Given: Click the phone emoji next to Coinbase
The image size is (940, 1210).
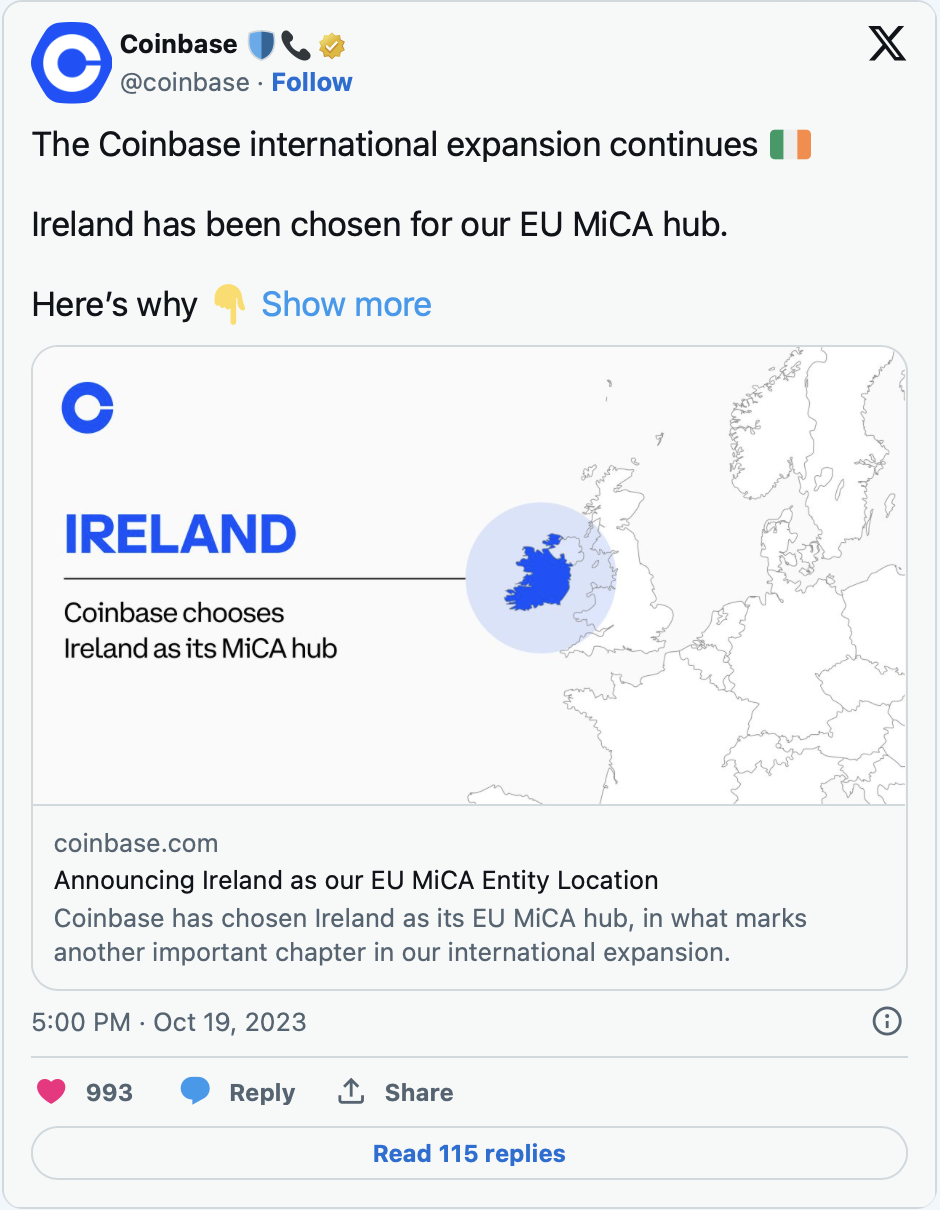Looking at the screenshot, I should pyautogui.click(x=296, y=45).
